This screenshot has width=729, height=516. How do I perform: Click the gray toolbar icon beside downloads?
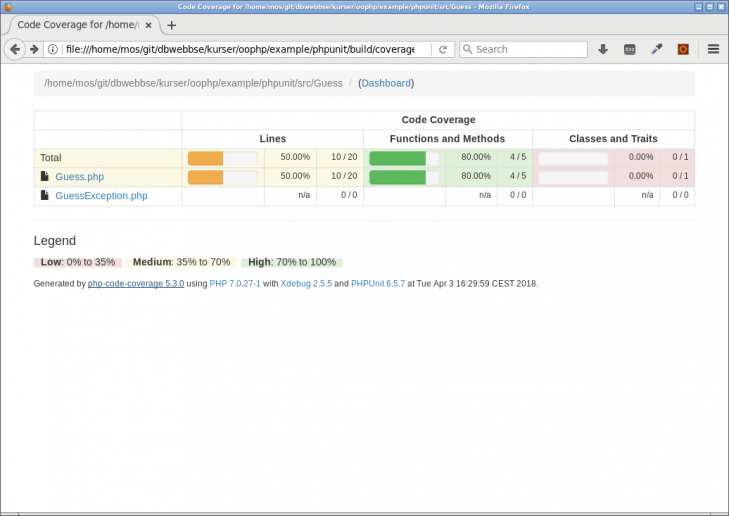pyautogui.click(x=630, y=49)
